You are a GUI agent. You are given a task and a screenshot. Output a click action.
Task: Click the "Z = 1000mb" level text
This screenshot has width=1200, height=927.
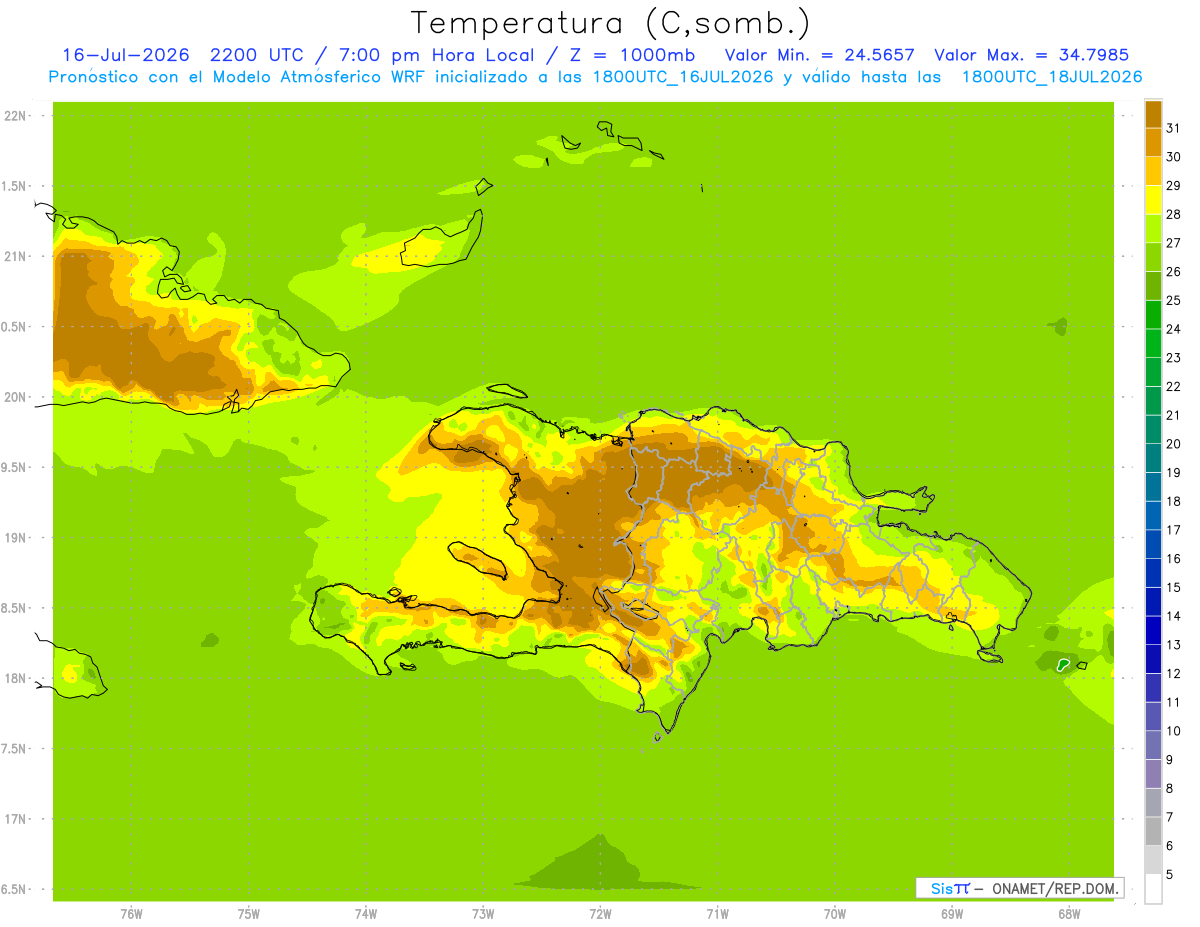pos(635,55)
